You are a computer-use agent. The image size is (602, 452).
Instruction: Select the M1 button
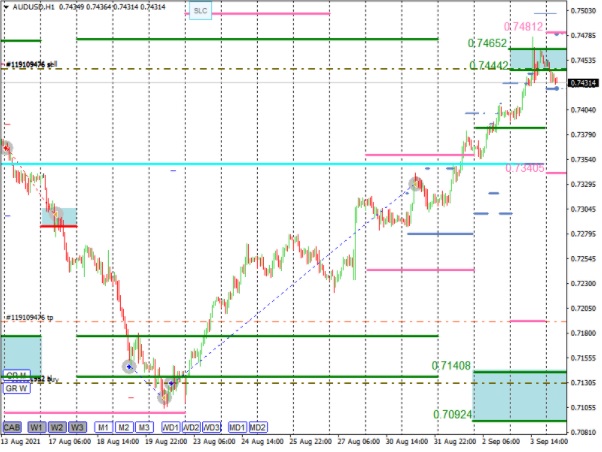click(103, 426)
